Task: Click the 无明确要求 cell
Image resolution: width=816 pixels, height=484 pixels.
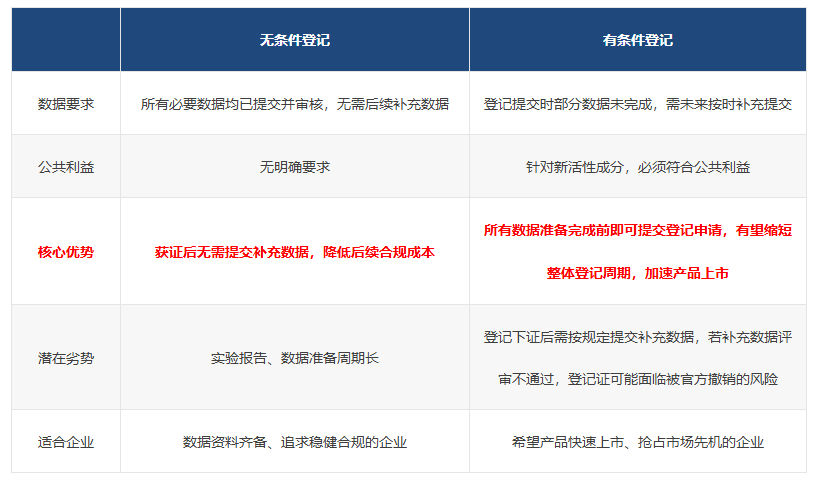Action: (294, 166)
